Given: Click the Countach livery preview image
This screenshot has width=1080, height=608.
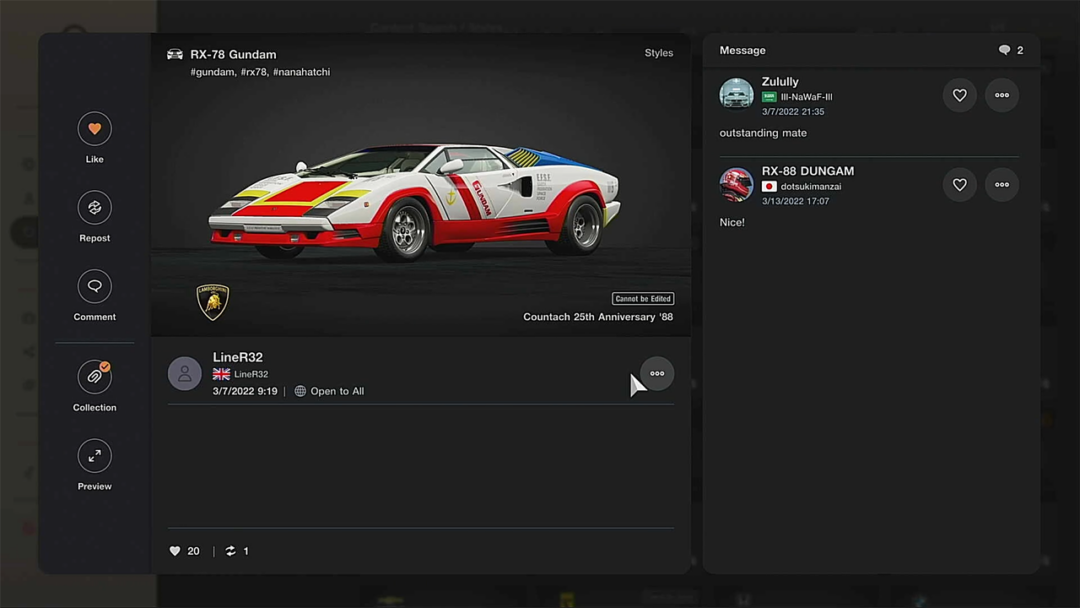Looking at the screenshot, I should coord(414,200).
